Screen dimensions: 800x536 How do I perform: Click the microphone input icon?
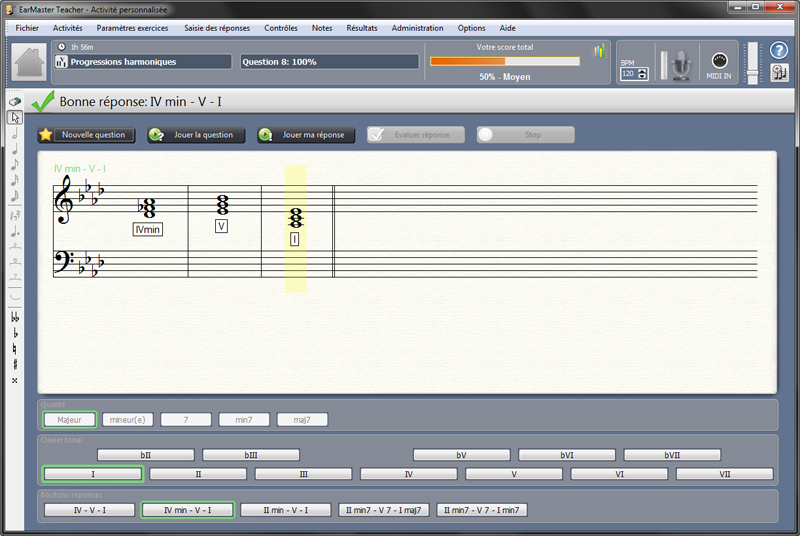tap(681, 65)
